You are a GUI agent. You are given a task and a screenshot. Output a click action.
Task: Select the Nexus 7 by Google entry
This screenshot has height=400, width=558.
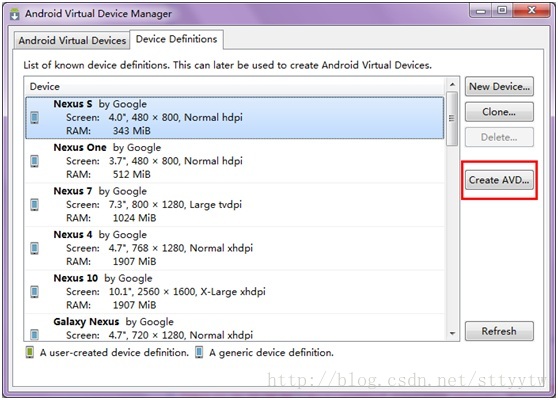[x=235, y=205]
